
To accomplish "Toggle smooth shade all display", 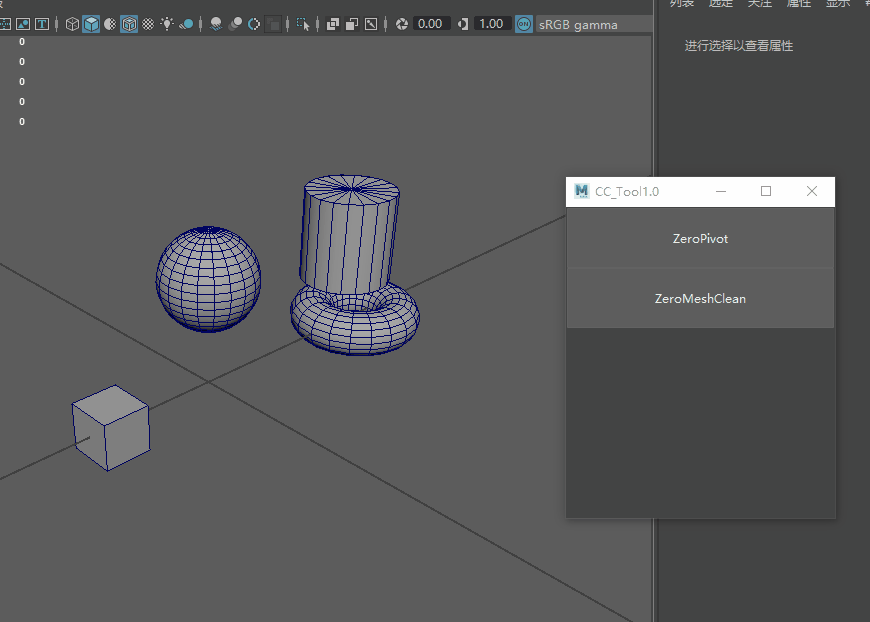I will tap(91, 24).
